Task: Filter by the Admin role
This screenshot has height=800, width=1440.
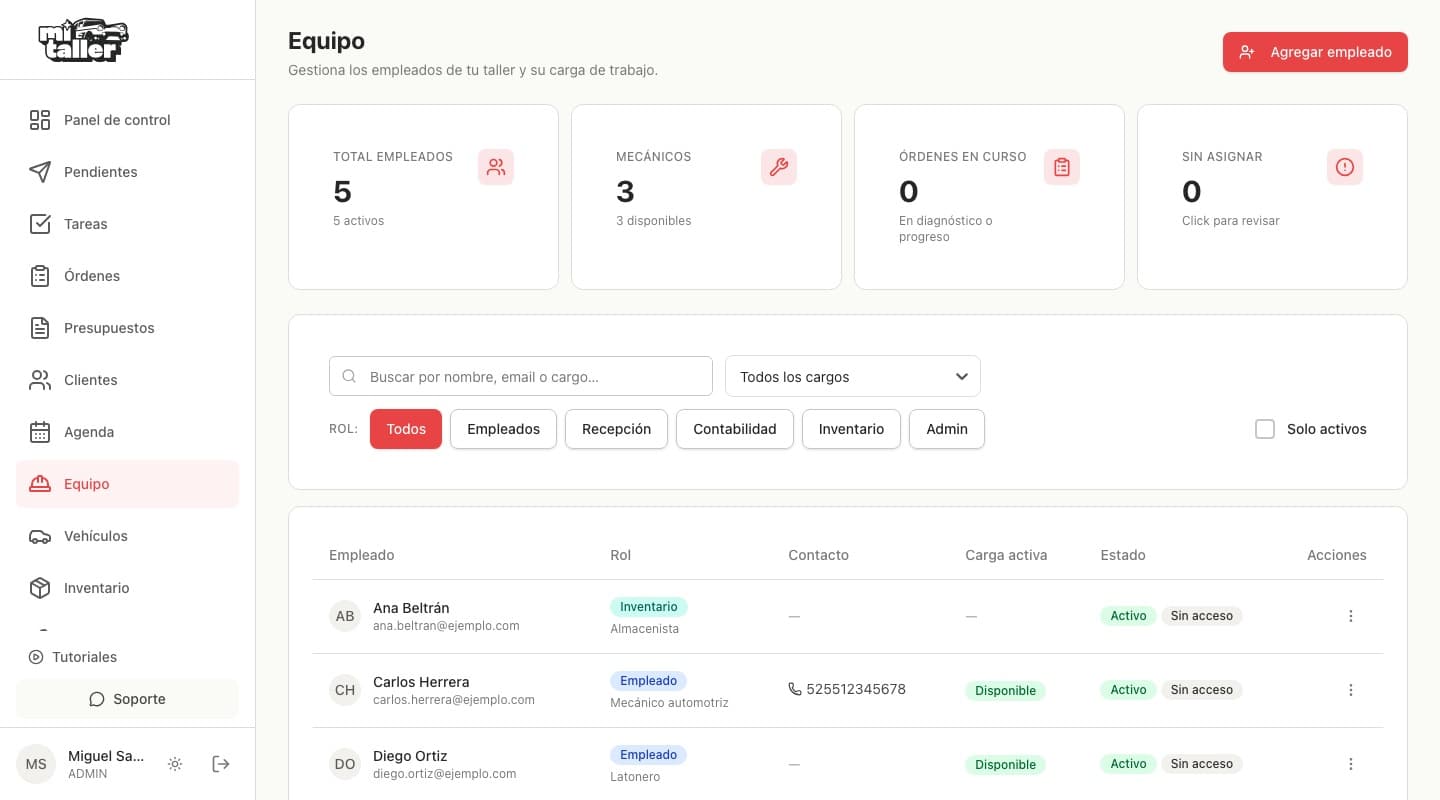Action: [947, 429]
